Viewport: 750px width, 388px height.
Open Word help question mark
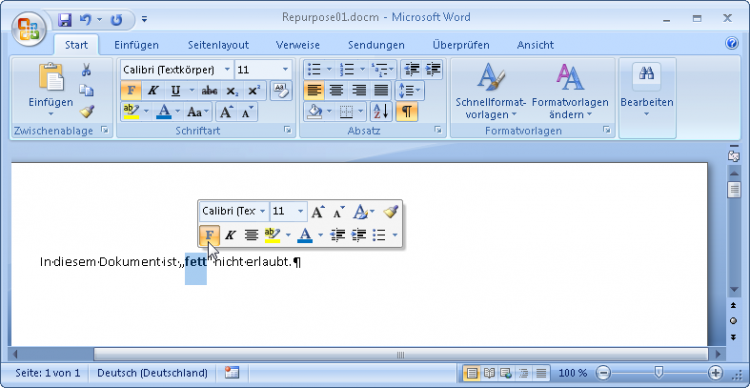tap(732, 44)
